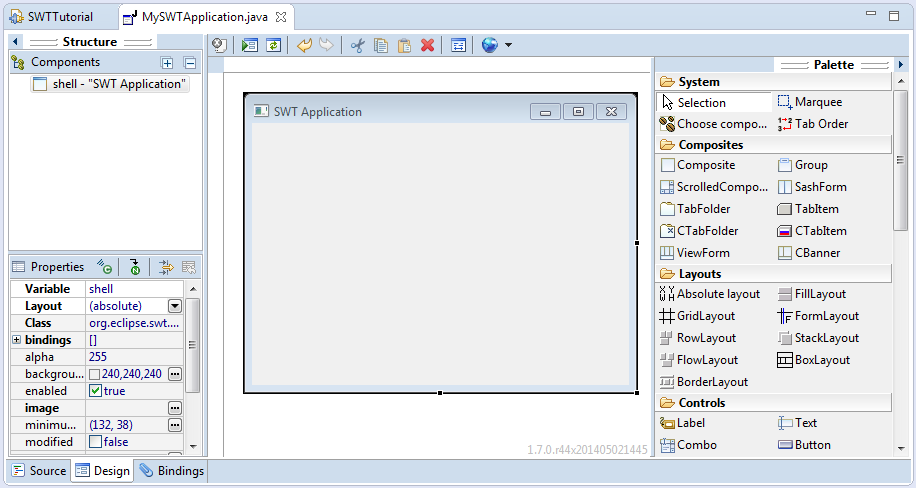916x488 pixels.
Task: Click the red Delete X icon
Action: pyautogui.click(x=428, y=45)
